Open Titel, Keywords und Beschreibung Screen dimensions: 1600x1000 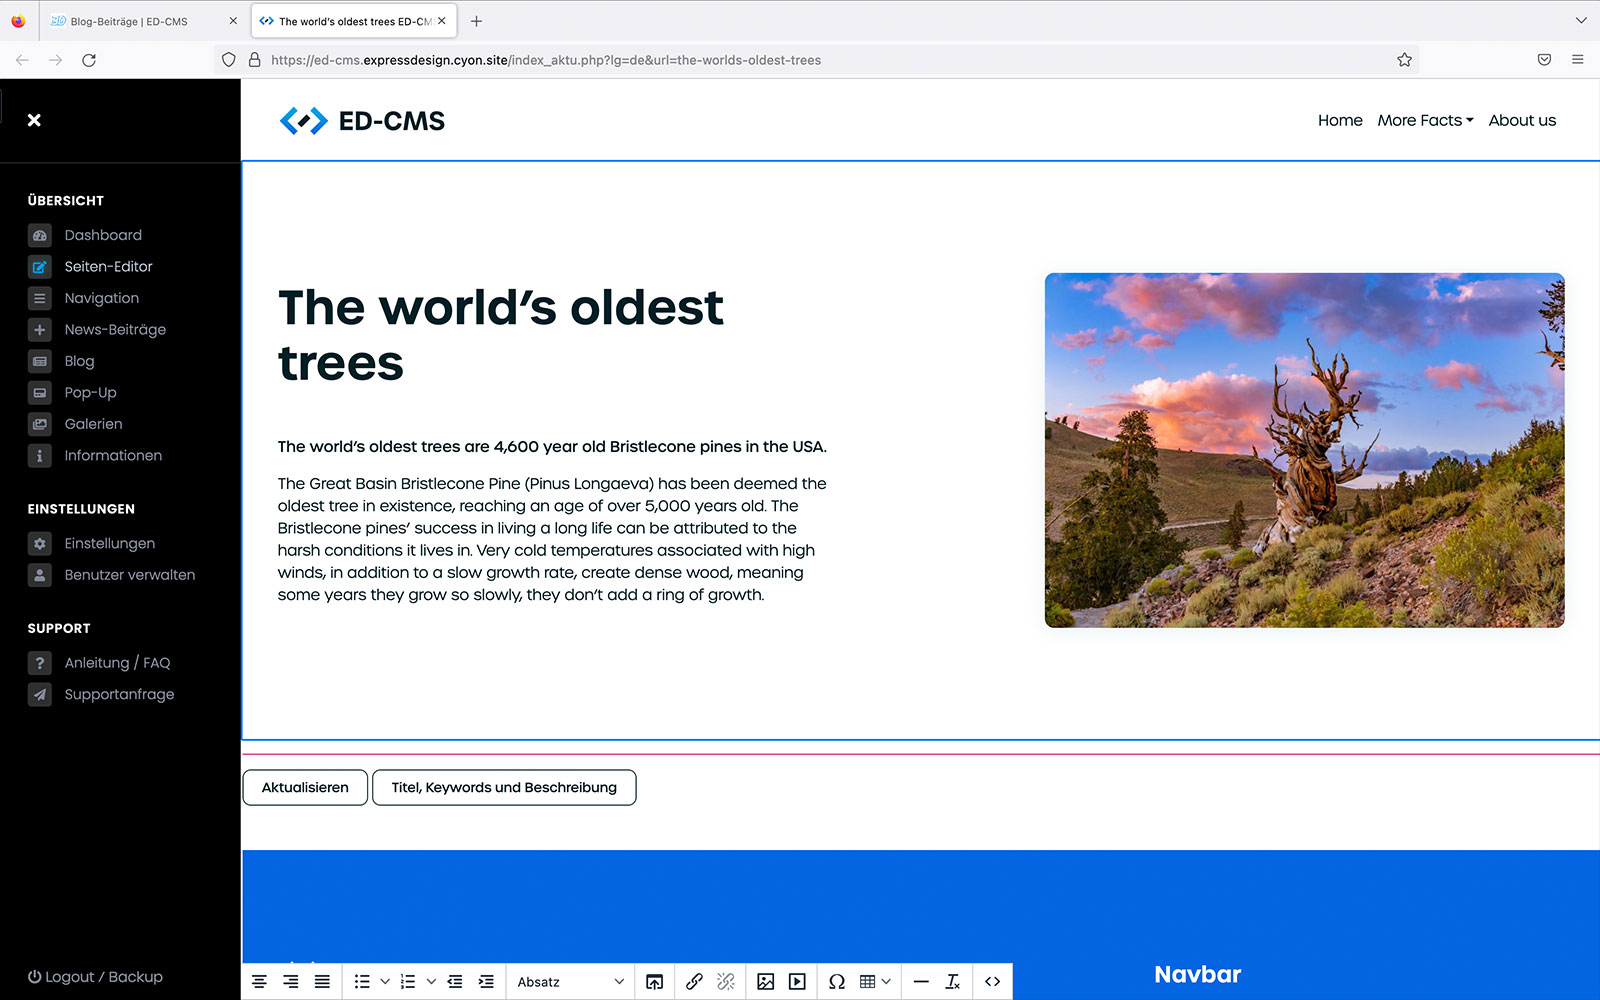coord(504,788)
